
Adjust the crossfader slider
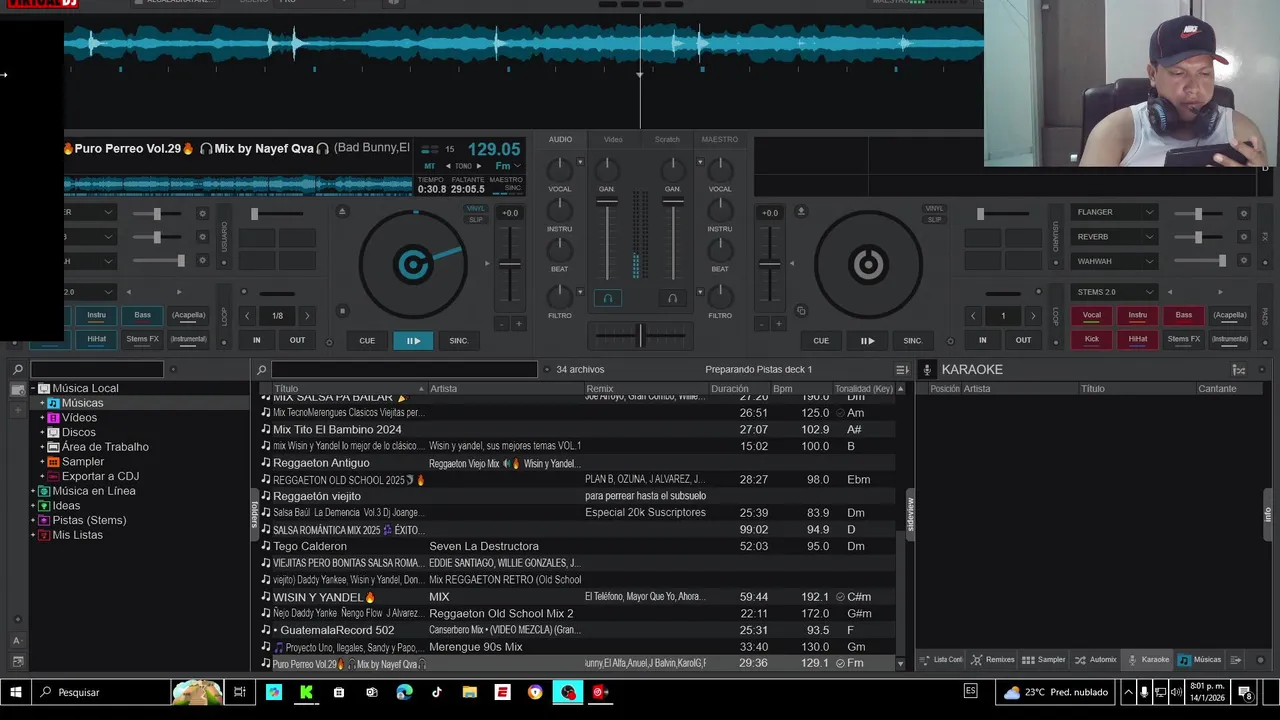(640, 335)
